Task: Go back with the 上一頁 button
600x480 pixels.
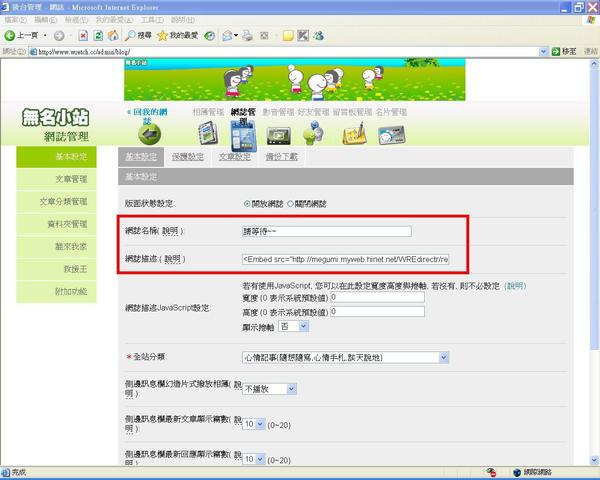Action: pos(21,36)
